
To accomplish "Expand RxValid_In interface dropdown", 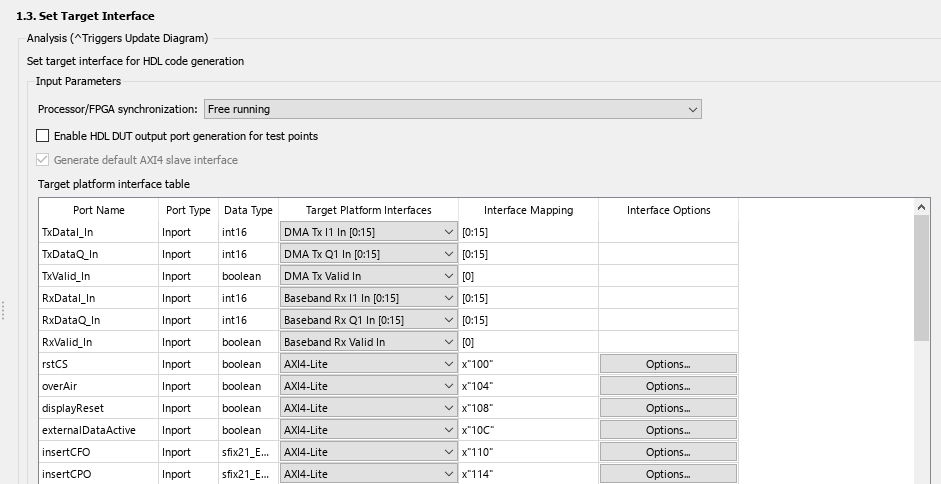I will click(368, 342).
